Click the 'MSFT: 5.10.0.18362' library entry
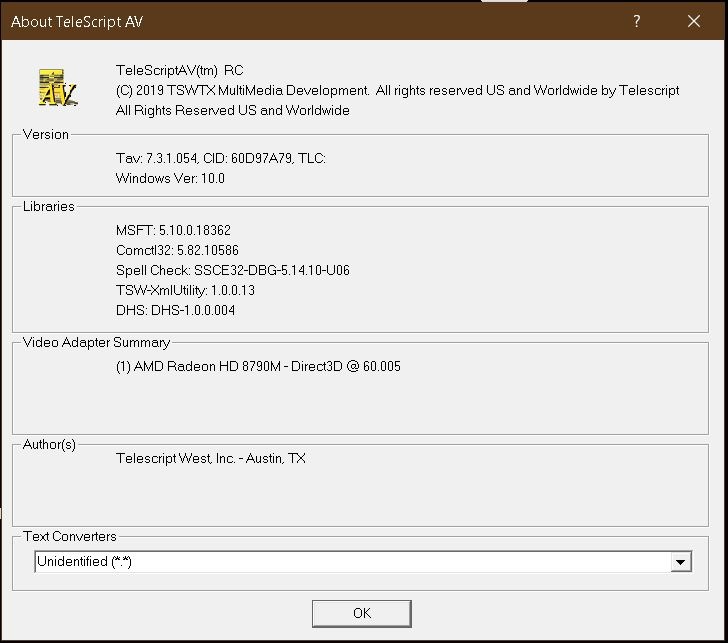 point(173,230)
